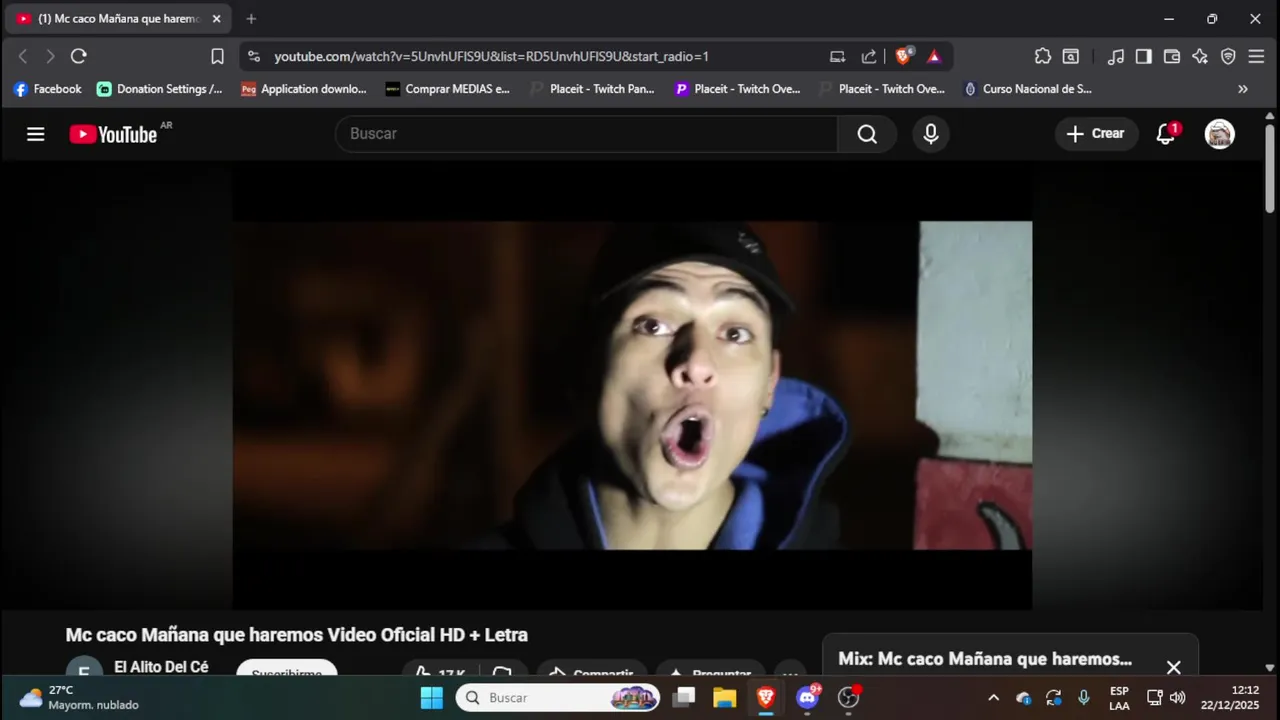Open YouTube notifications bell
Image resolution: width=1280 pixels, height=720 pixels.
tap(1165, 134)
